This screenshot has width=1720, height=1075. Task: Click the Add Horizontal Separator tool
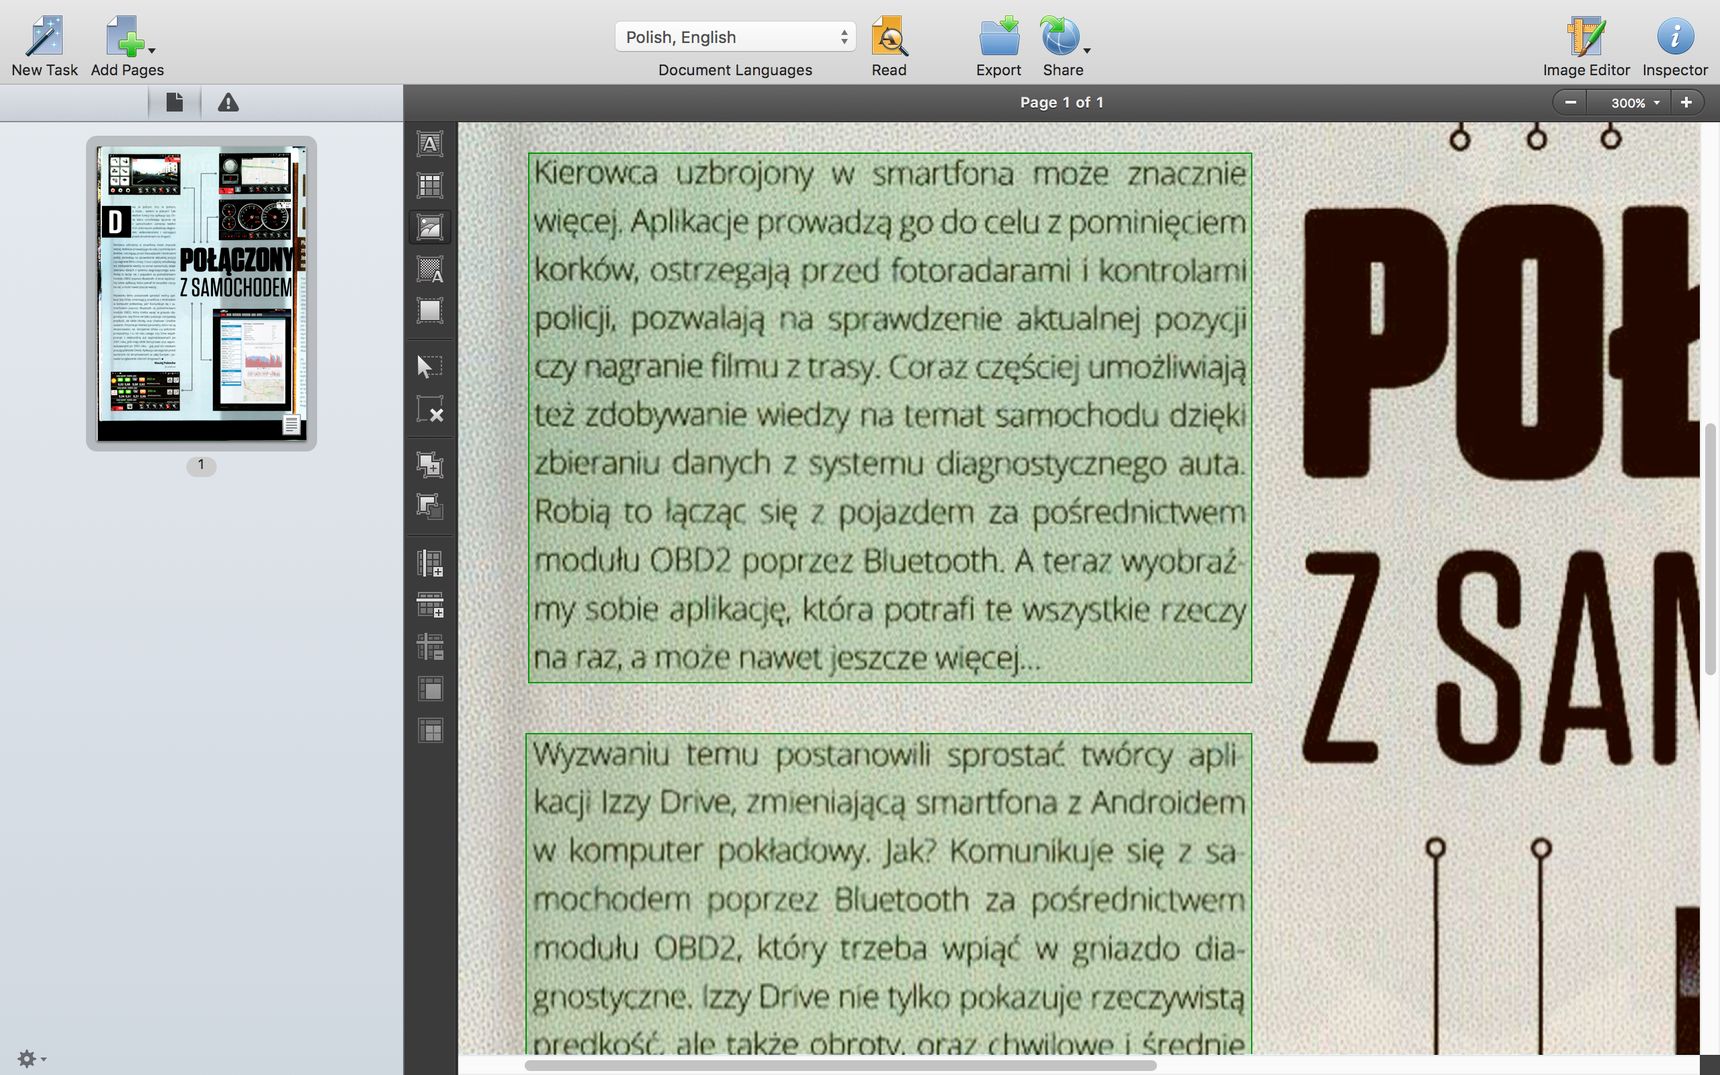point(430,605)
